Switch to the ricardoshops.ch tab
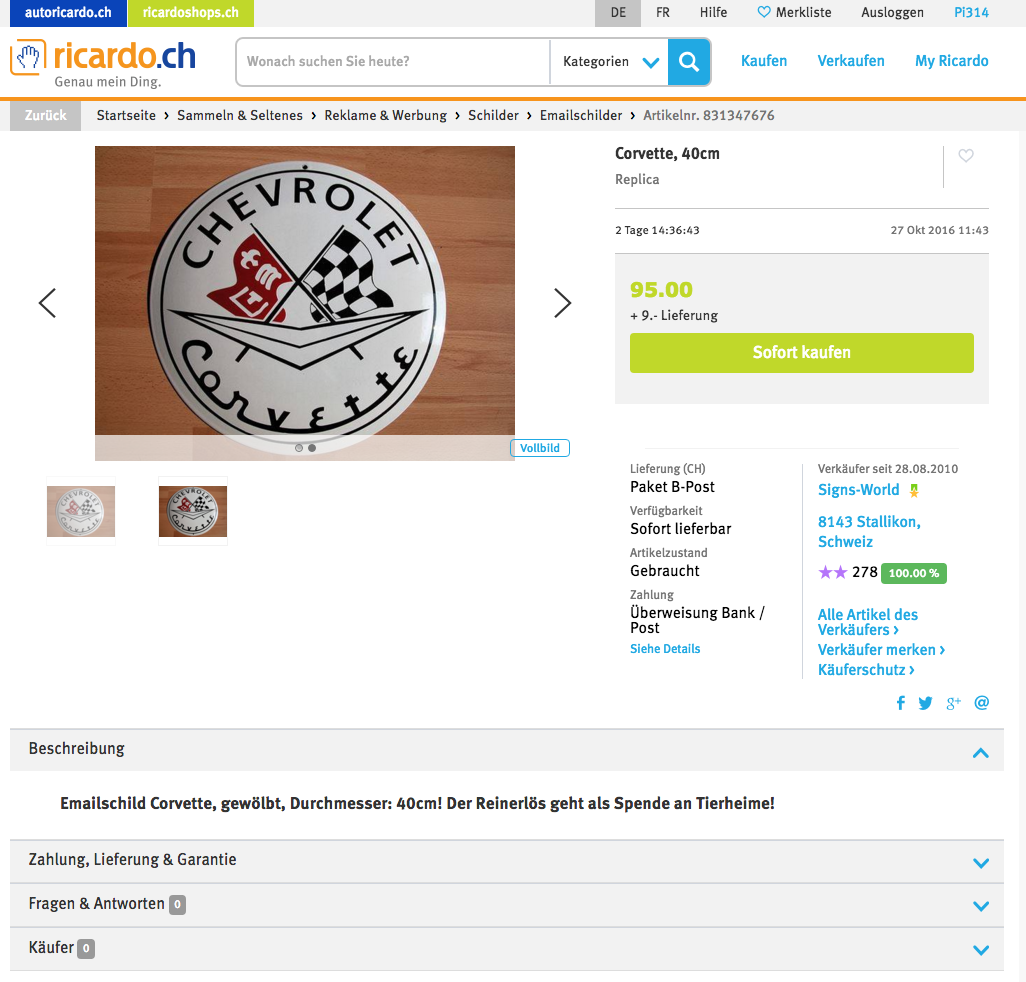This screenshot has width=1026, height=982. [190, 13]
